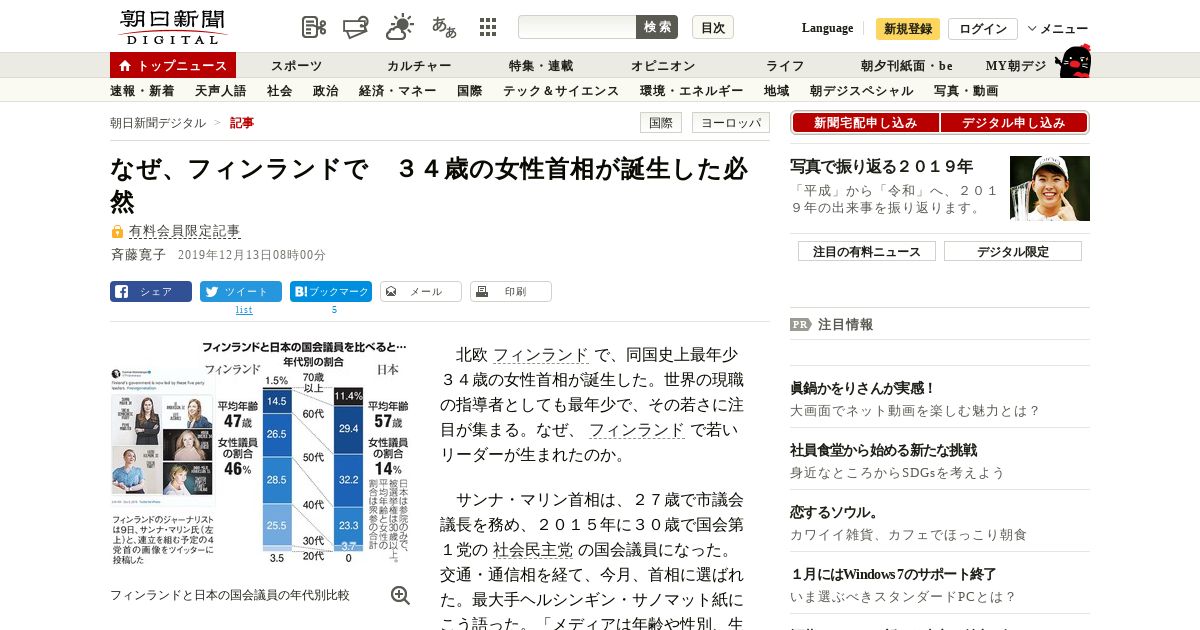Print the article
1200x630 pixels.
(x=511, y=292)
